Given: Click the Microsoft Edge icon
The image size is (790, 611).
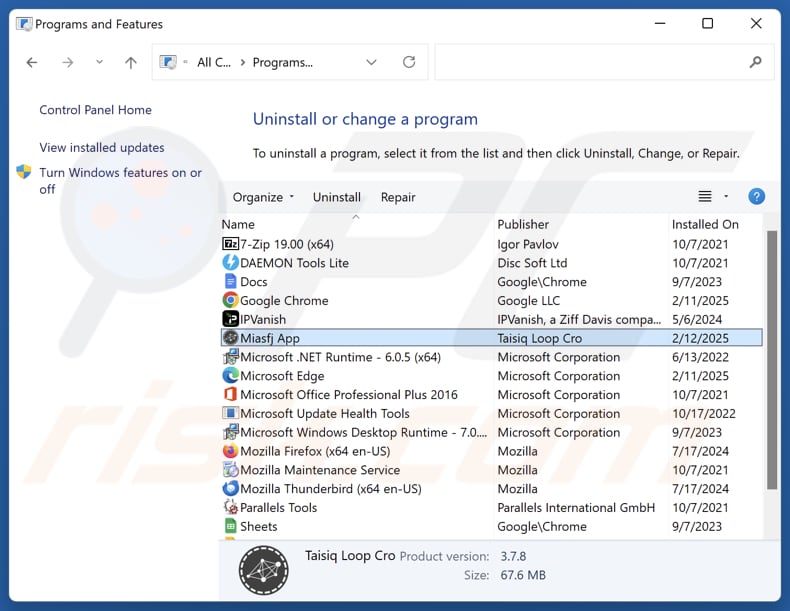Looking at the screenshot, I should point(231,376).
